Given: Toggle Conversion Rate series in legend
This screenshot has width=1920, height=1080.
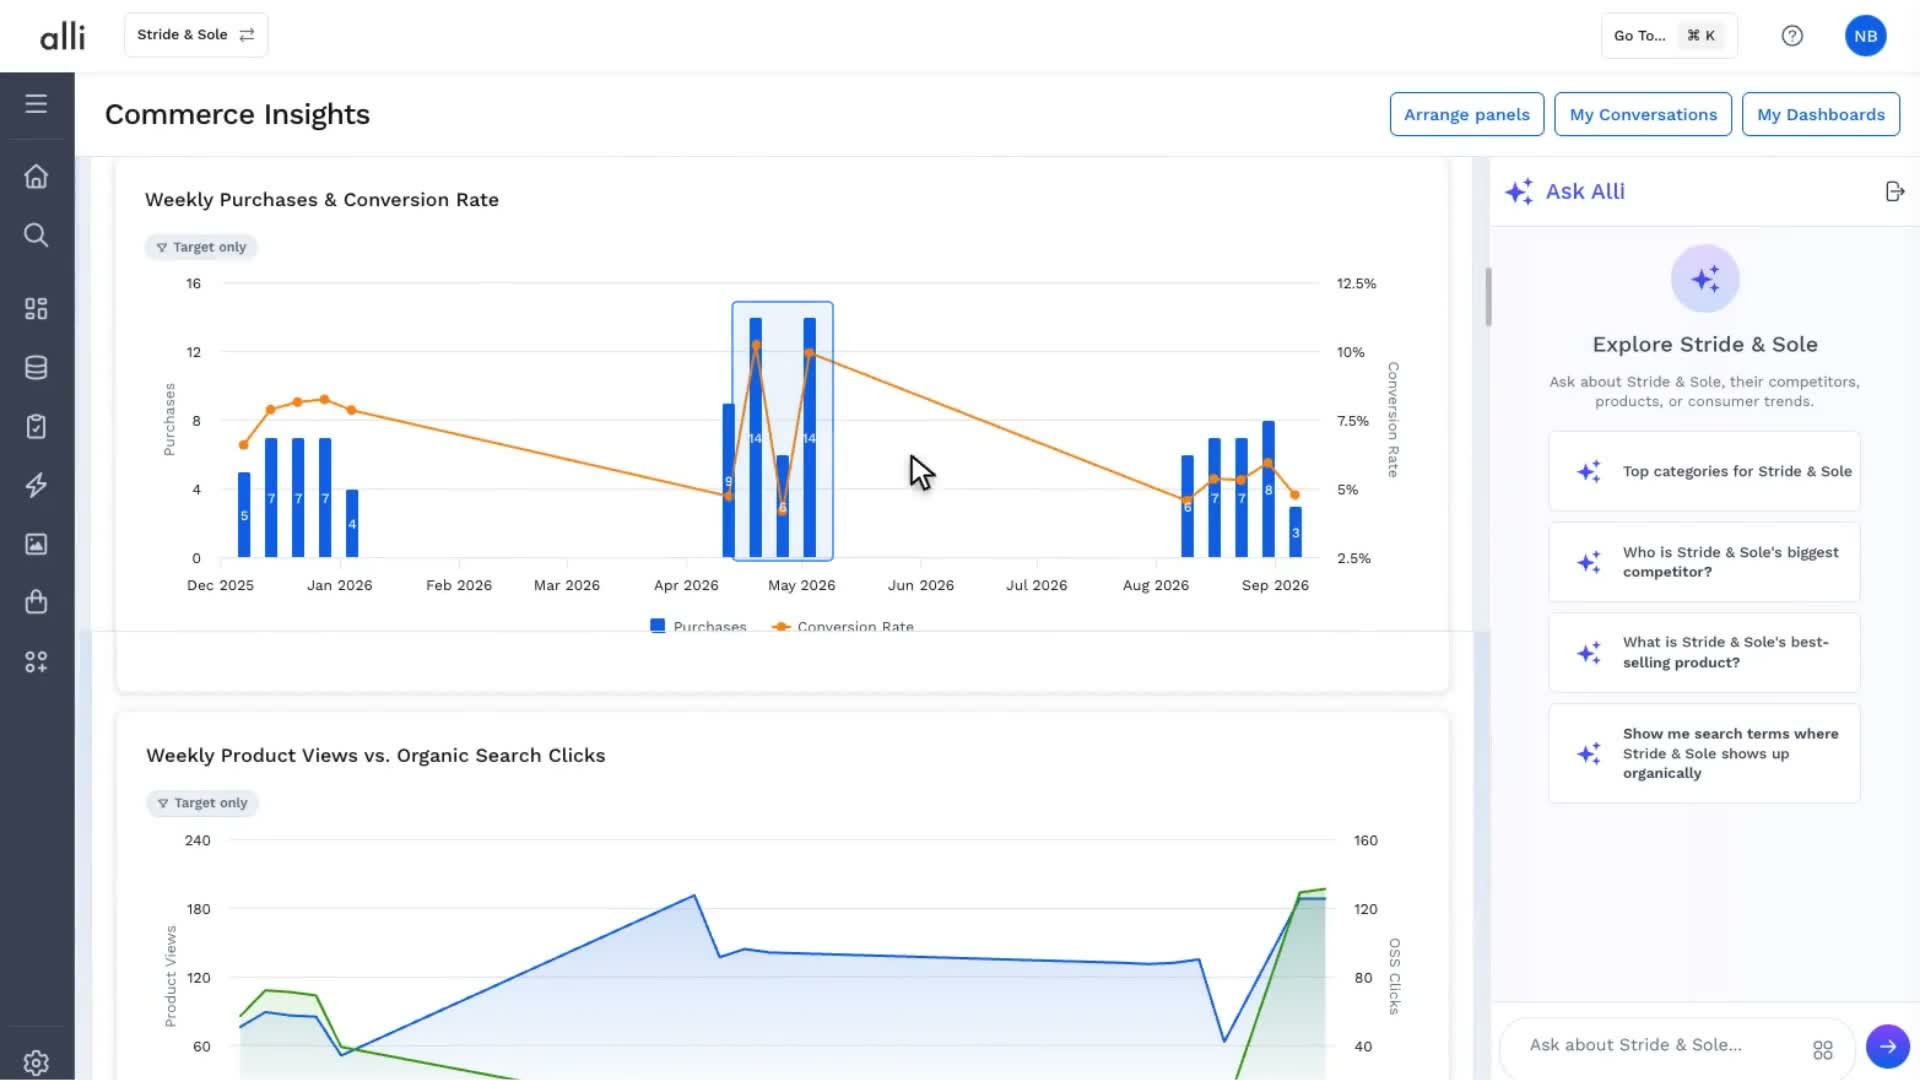Looking at the screenshot, I should (843, 626).
